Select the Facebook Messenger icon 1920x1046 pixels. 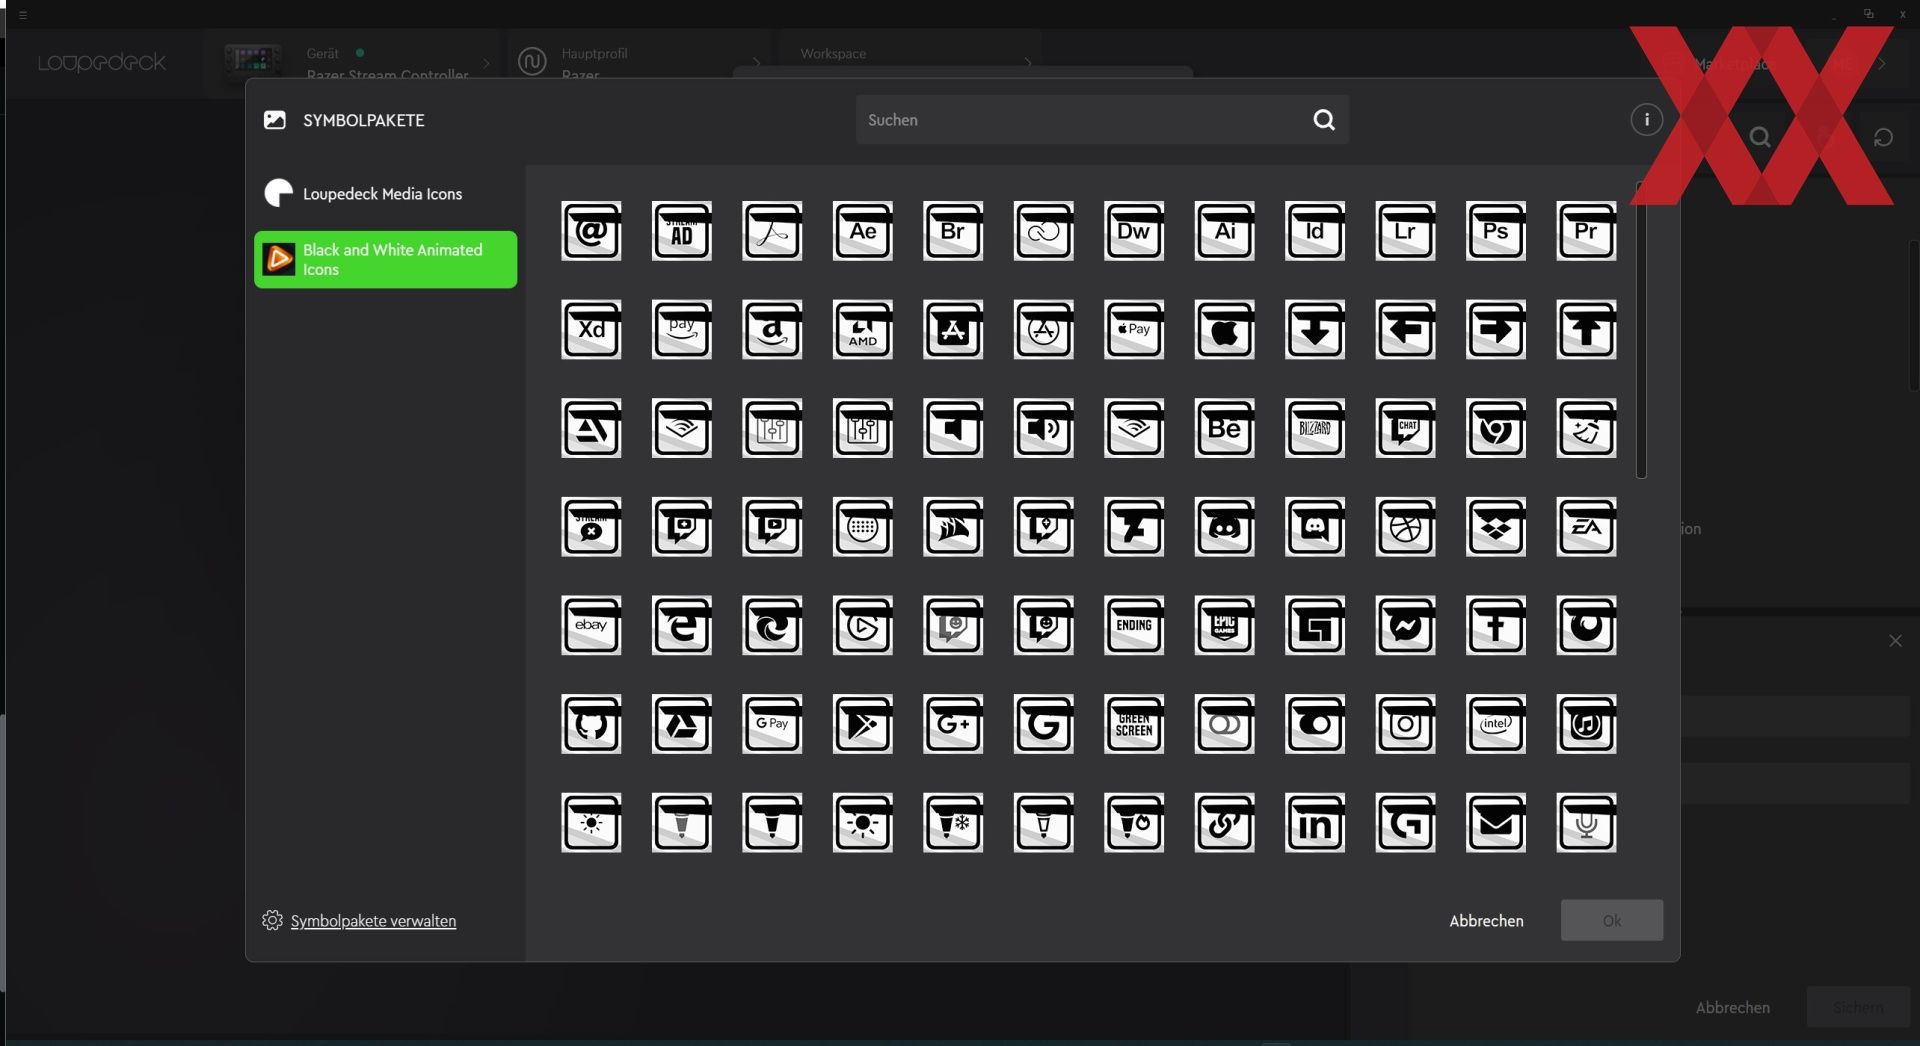pyautogui.click(x=1406, y=626)
